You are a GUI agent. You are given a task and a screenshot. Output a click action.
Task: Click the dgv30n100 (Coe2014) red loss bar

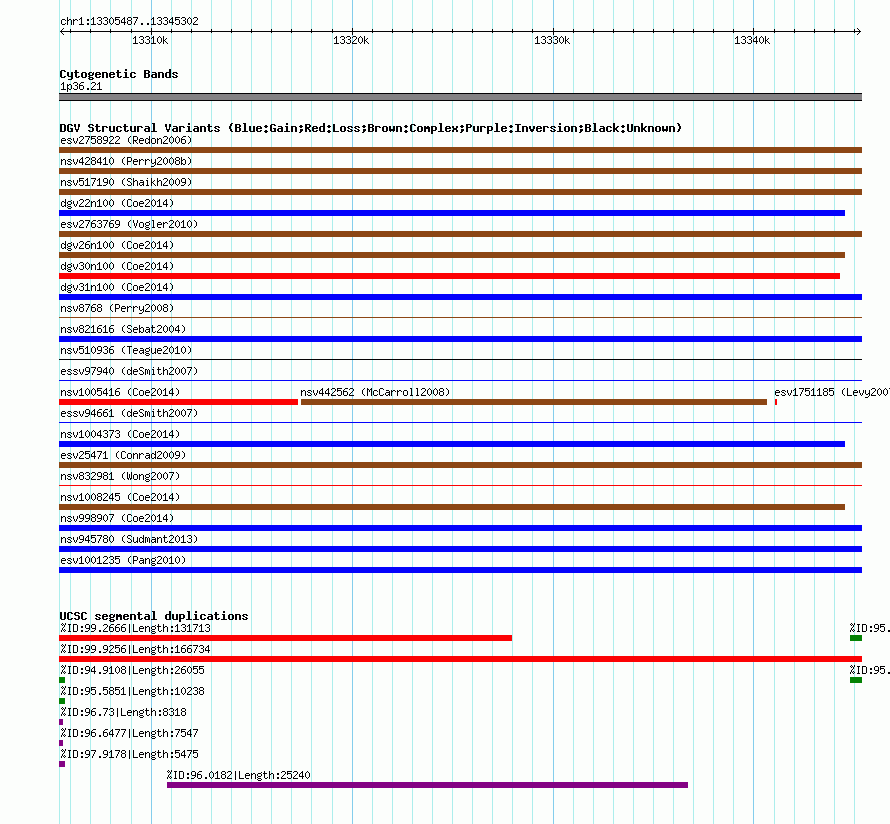click(x=450, y=276)
